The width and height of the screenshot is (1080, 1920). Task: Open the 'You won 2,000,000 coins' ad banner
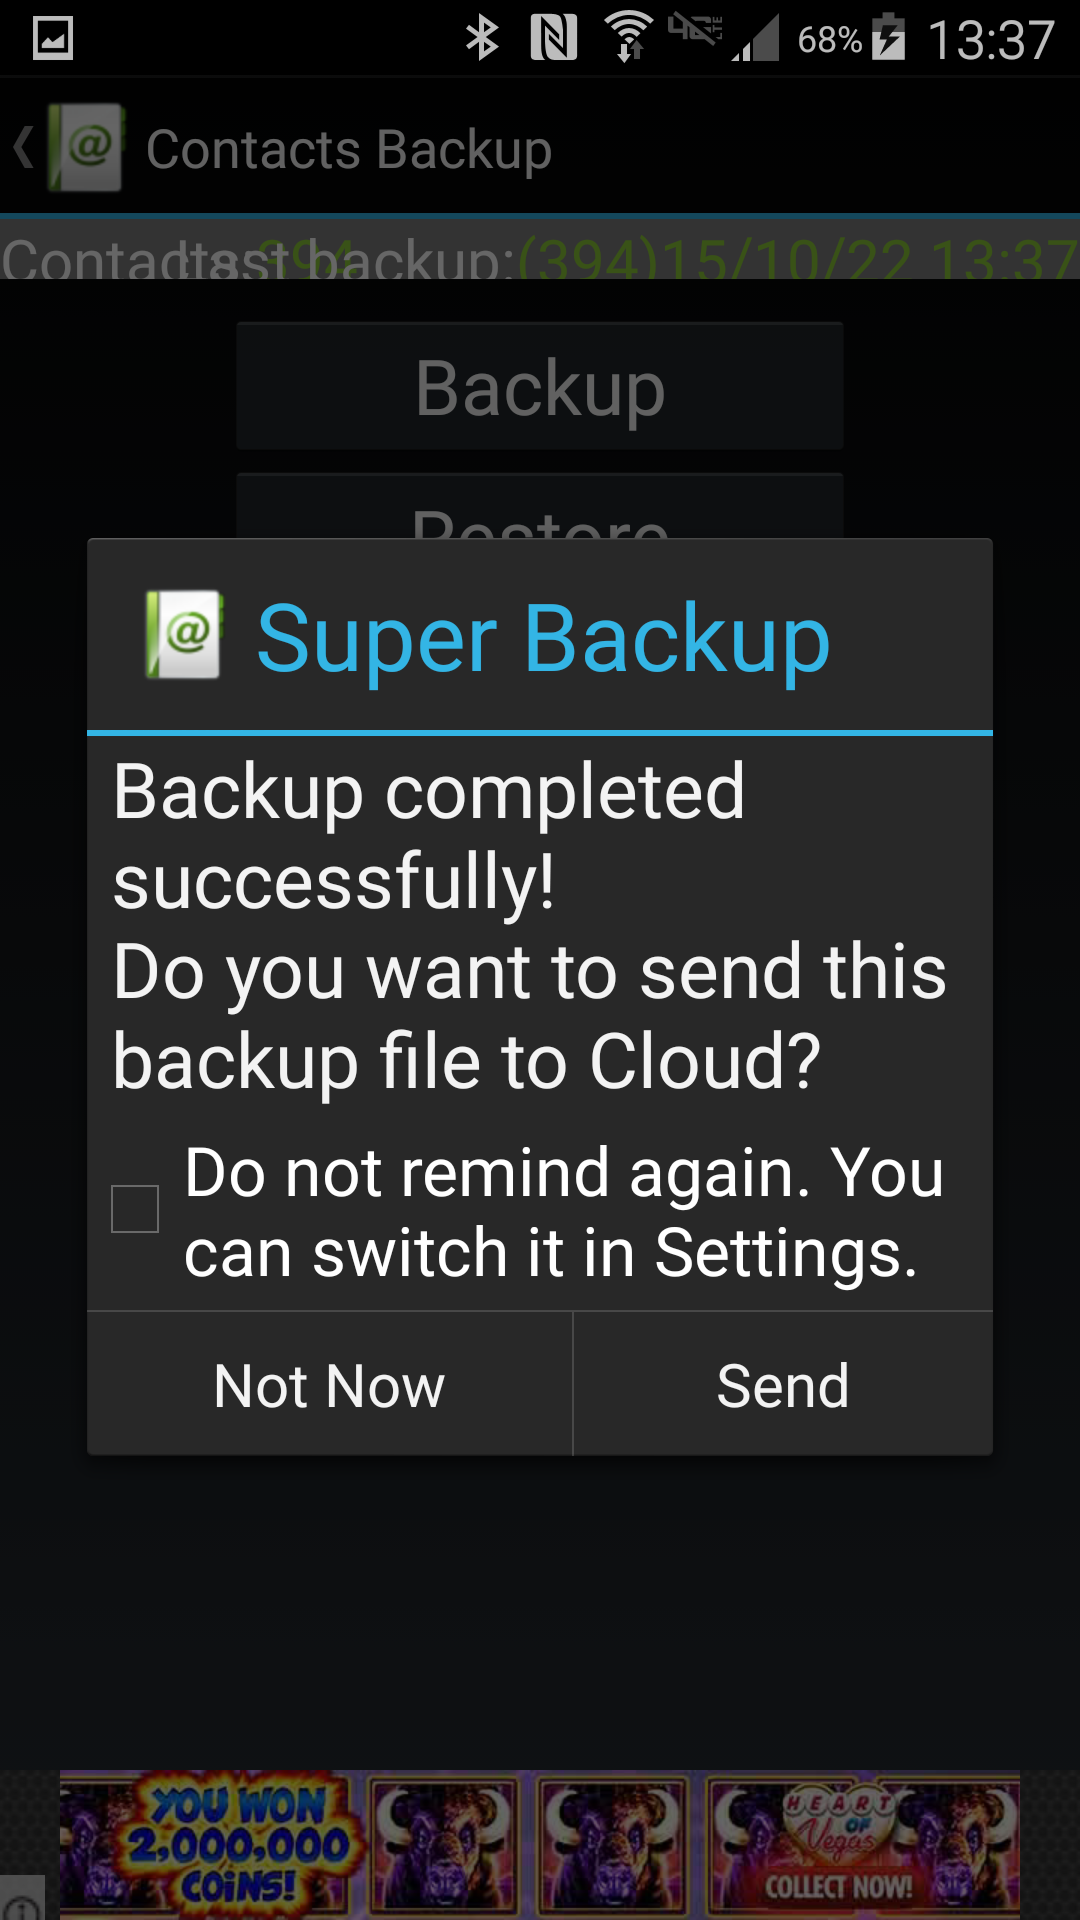tap(238, 1845)
